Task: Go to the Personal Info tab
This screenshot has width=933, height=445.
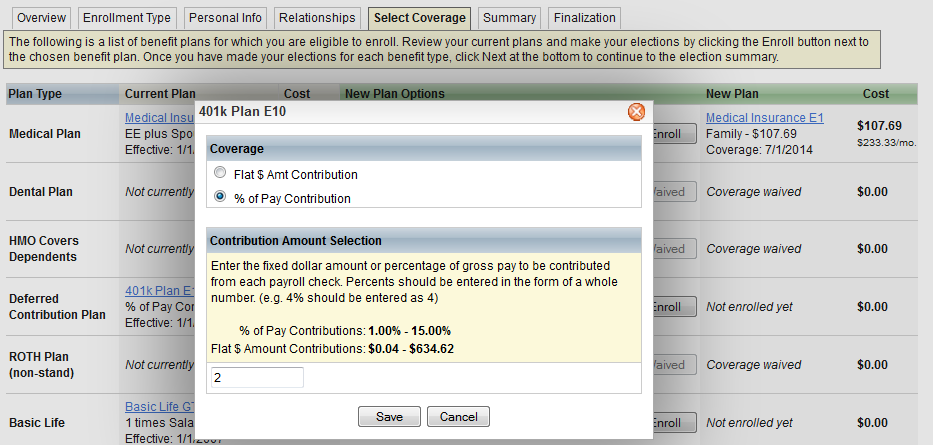Action: [x=224, y=18]
